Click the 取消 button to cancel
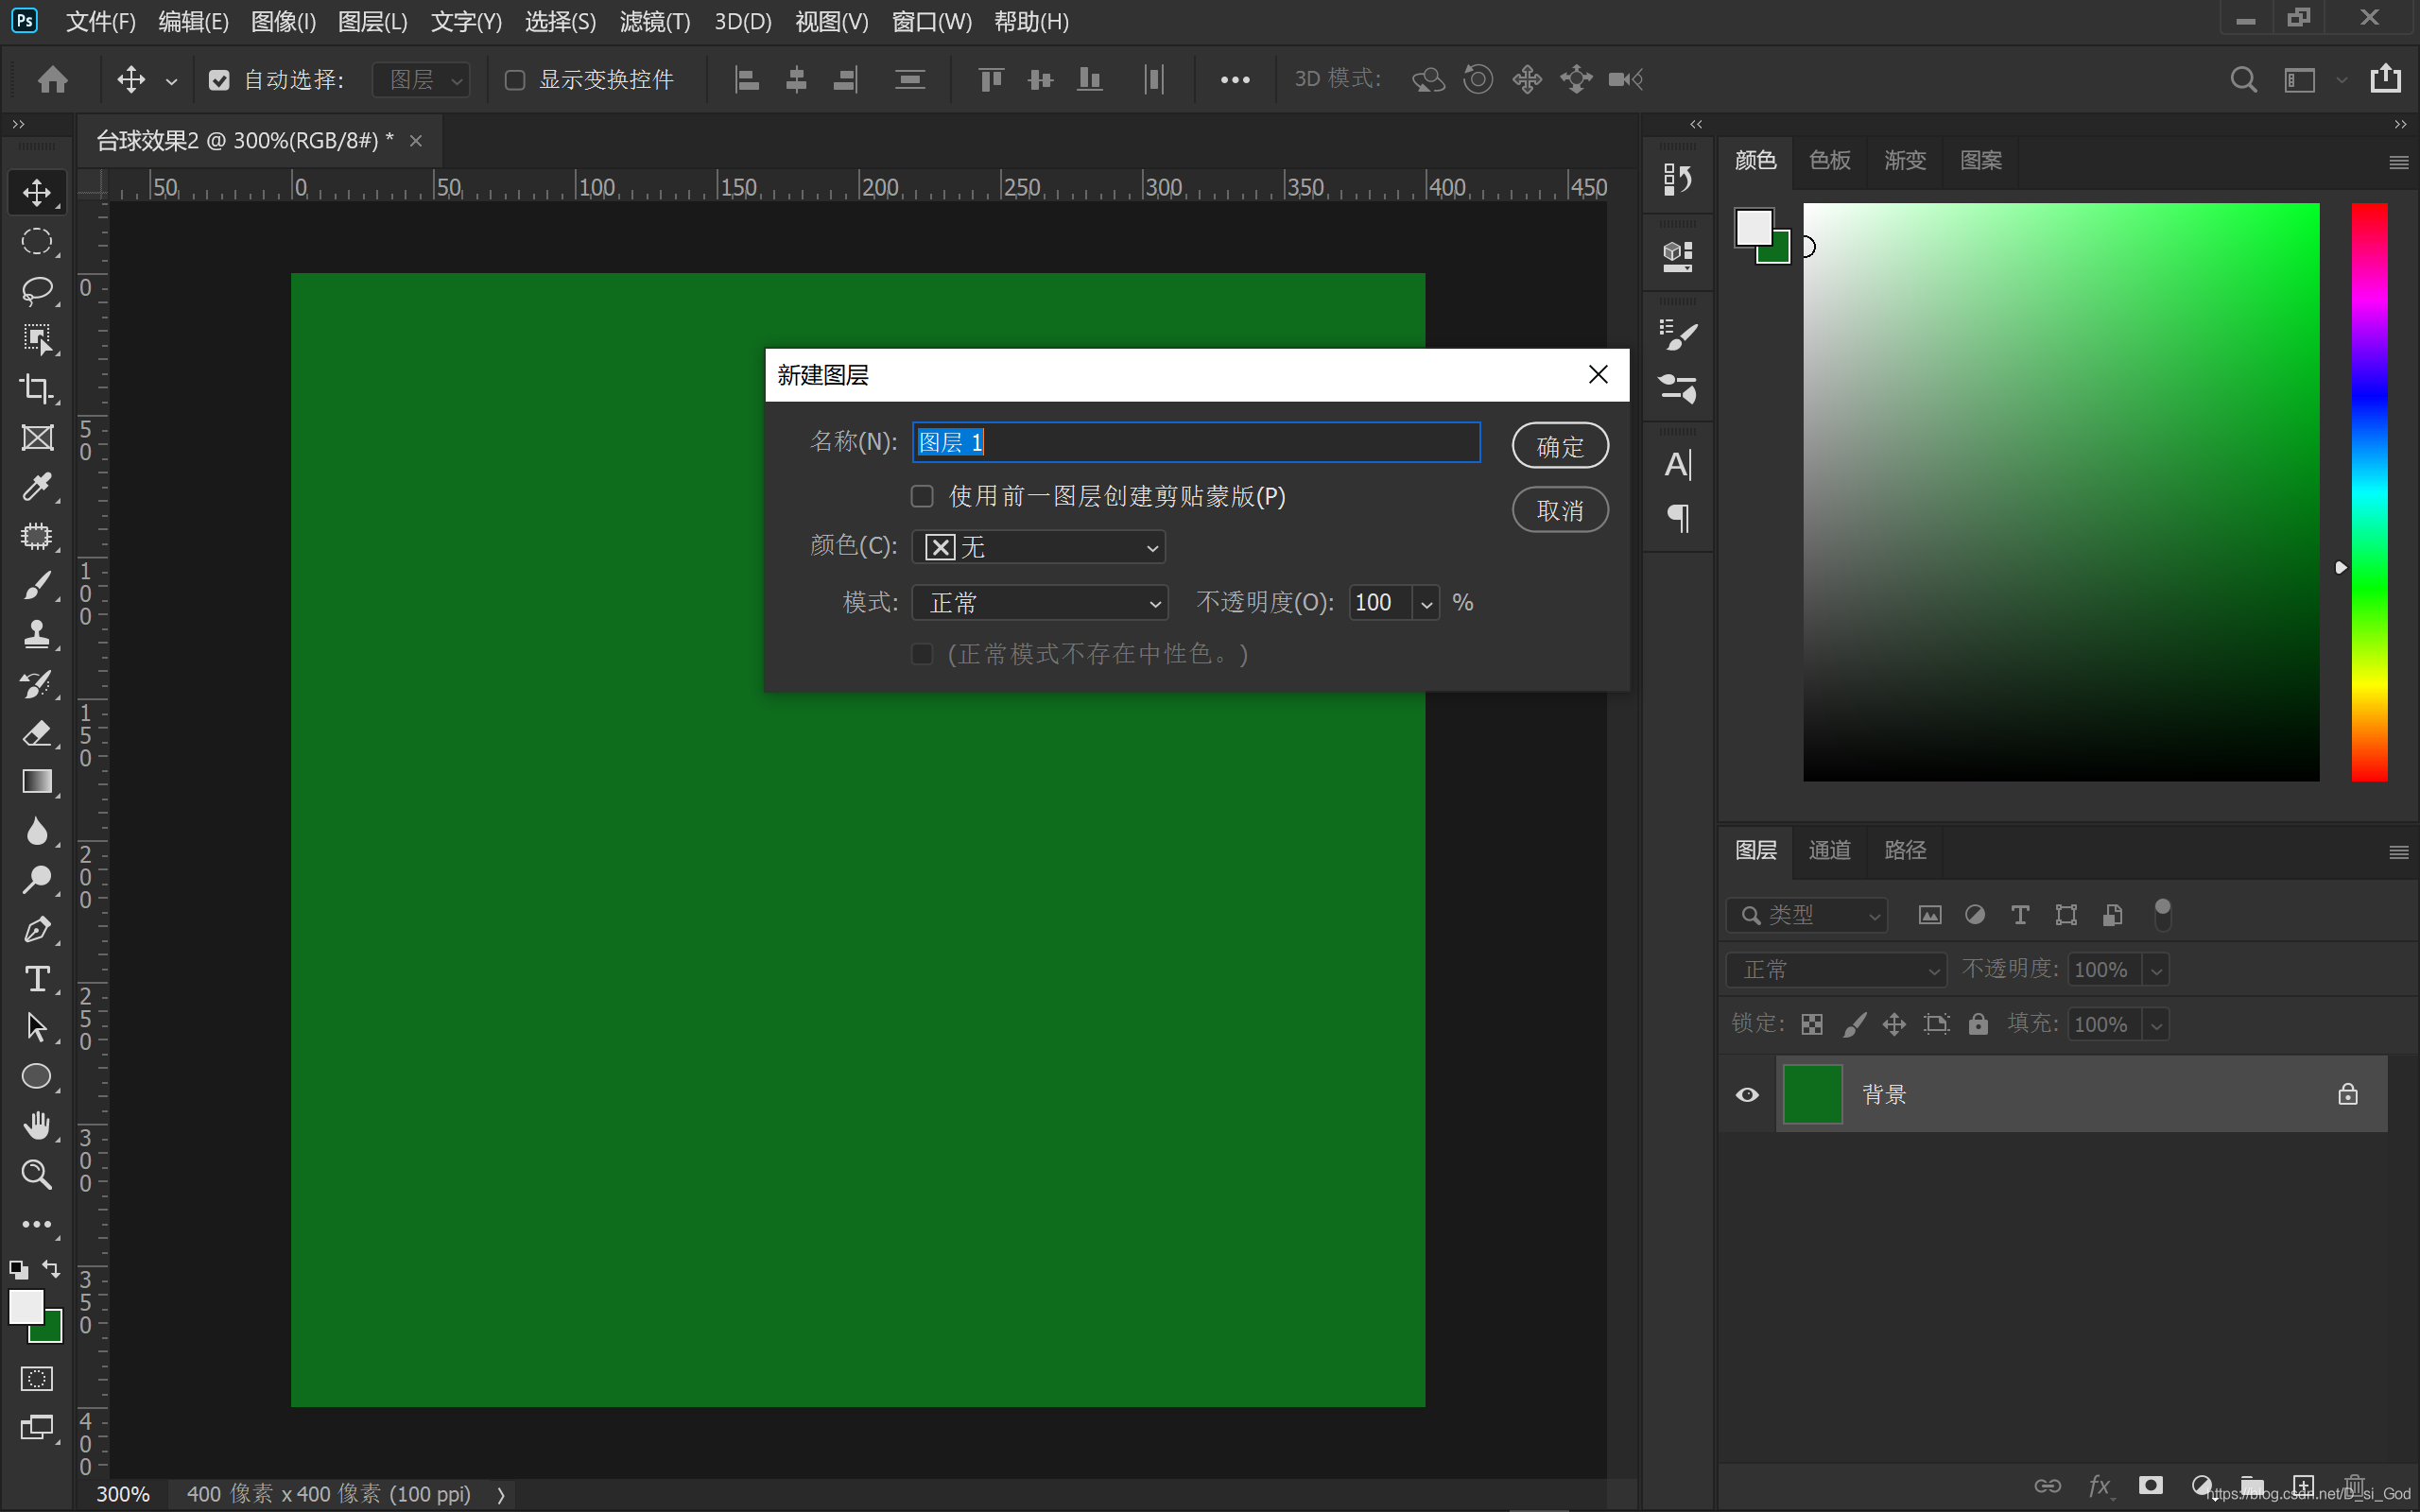The image size is (2420, 1512). click(1561, 510)
